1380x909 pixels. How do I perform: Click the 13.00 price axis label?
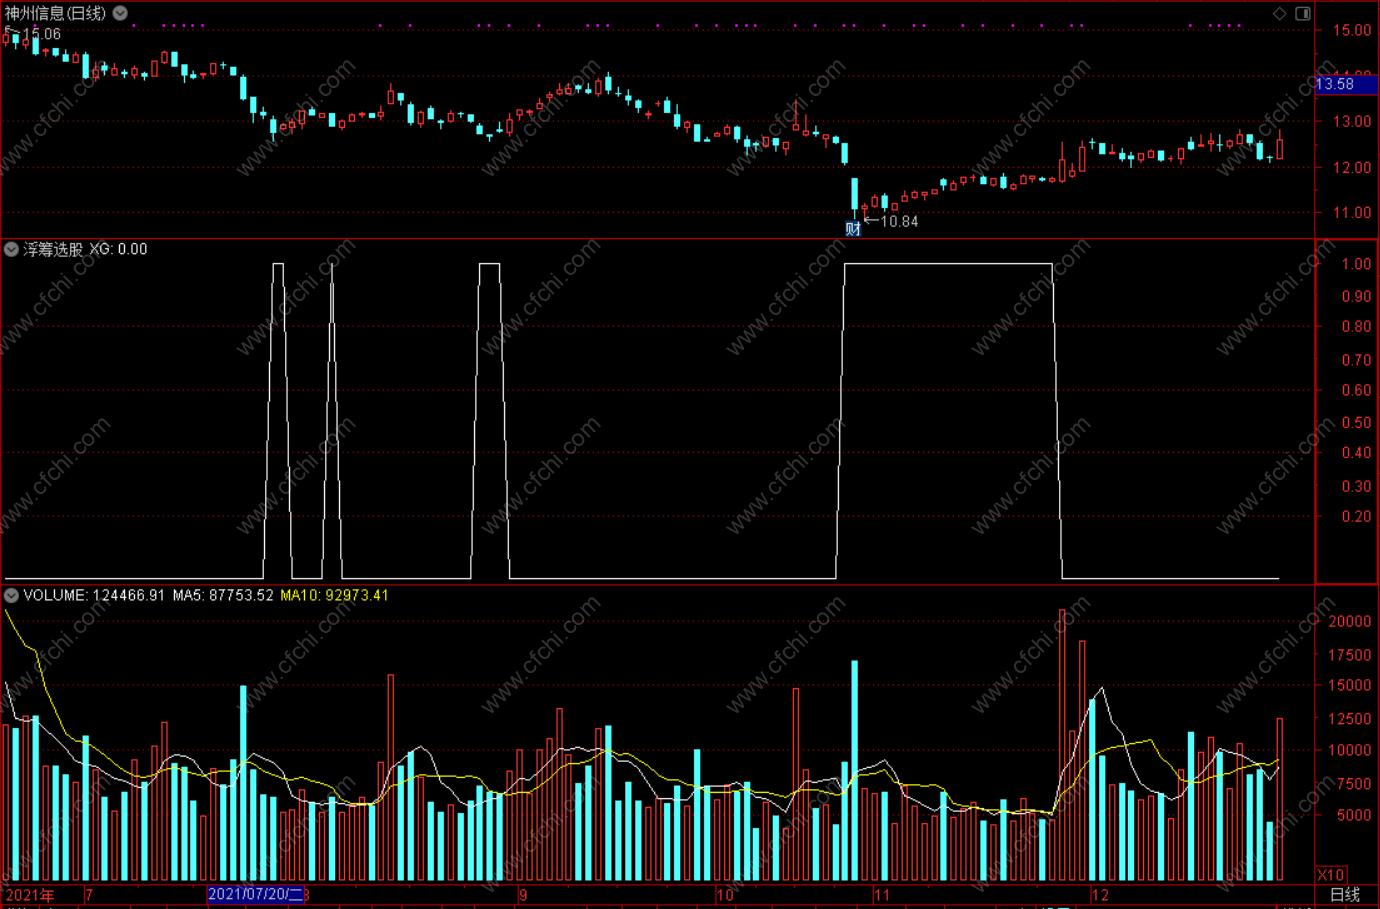[x=1352, y=122]
